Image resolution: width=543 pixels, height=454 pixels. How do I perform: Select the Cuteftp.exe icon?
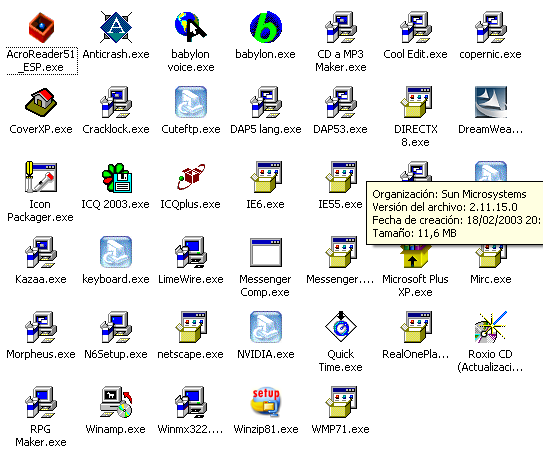coord(191,103)
